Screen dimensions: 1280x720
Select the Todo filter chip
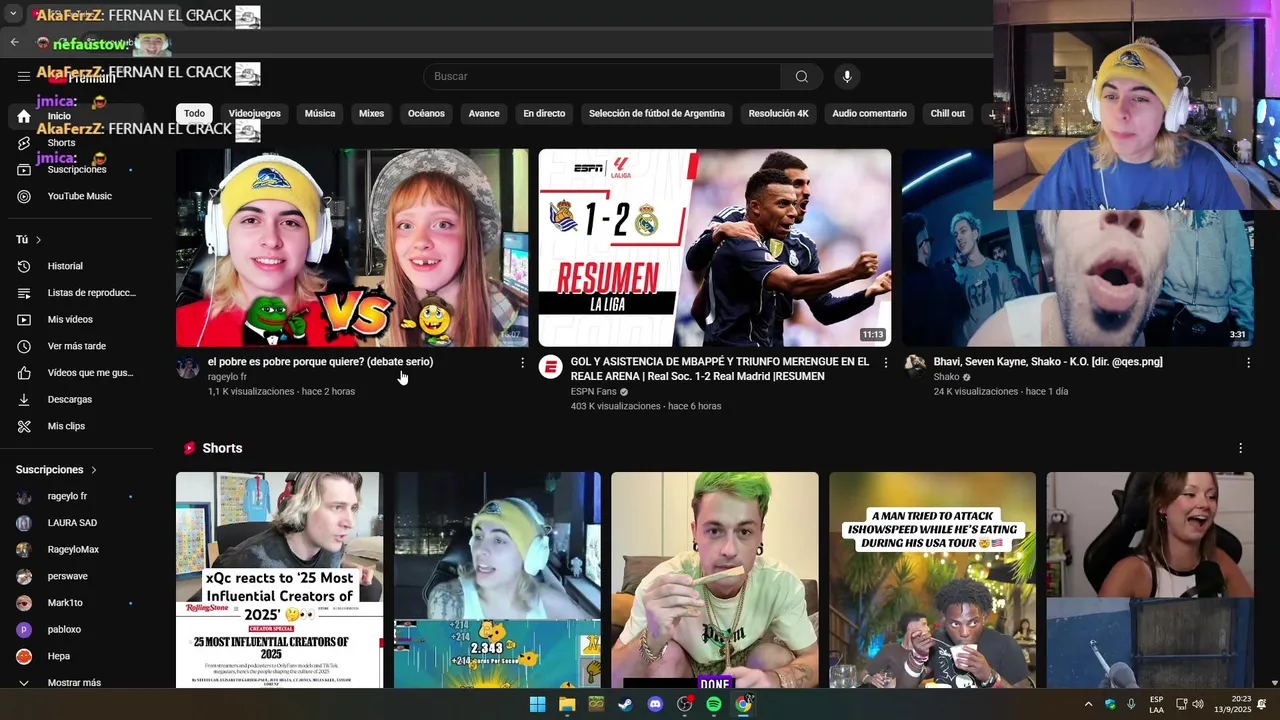coord(194,113)
